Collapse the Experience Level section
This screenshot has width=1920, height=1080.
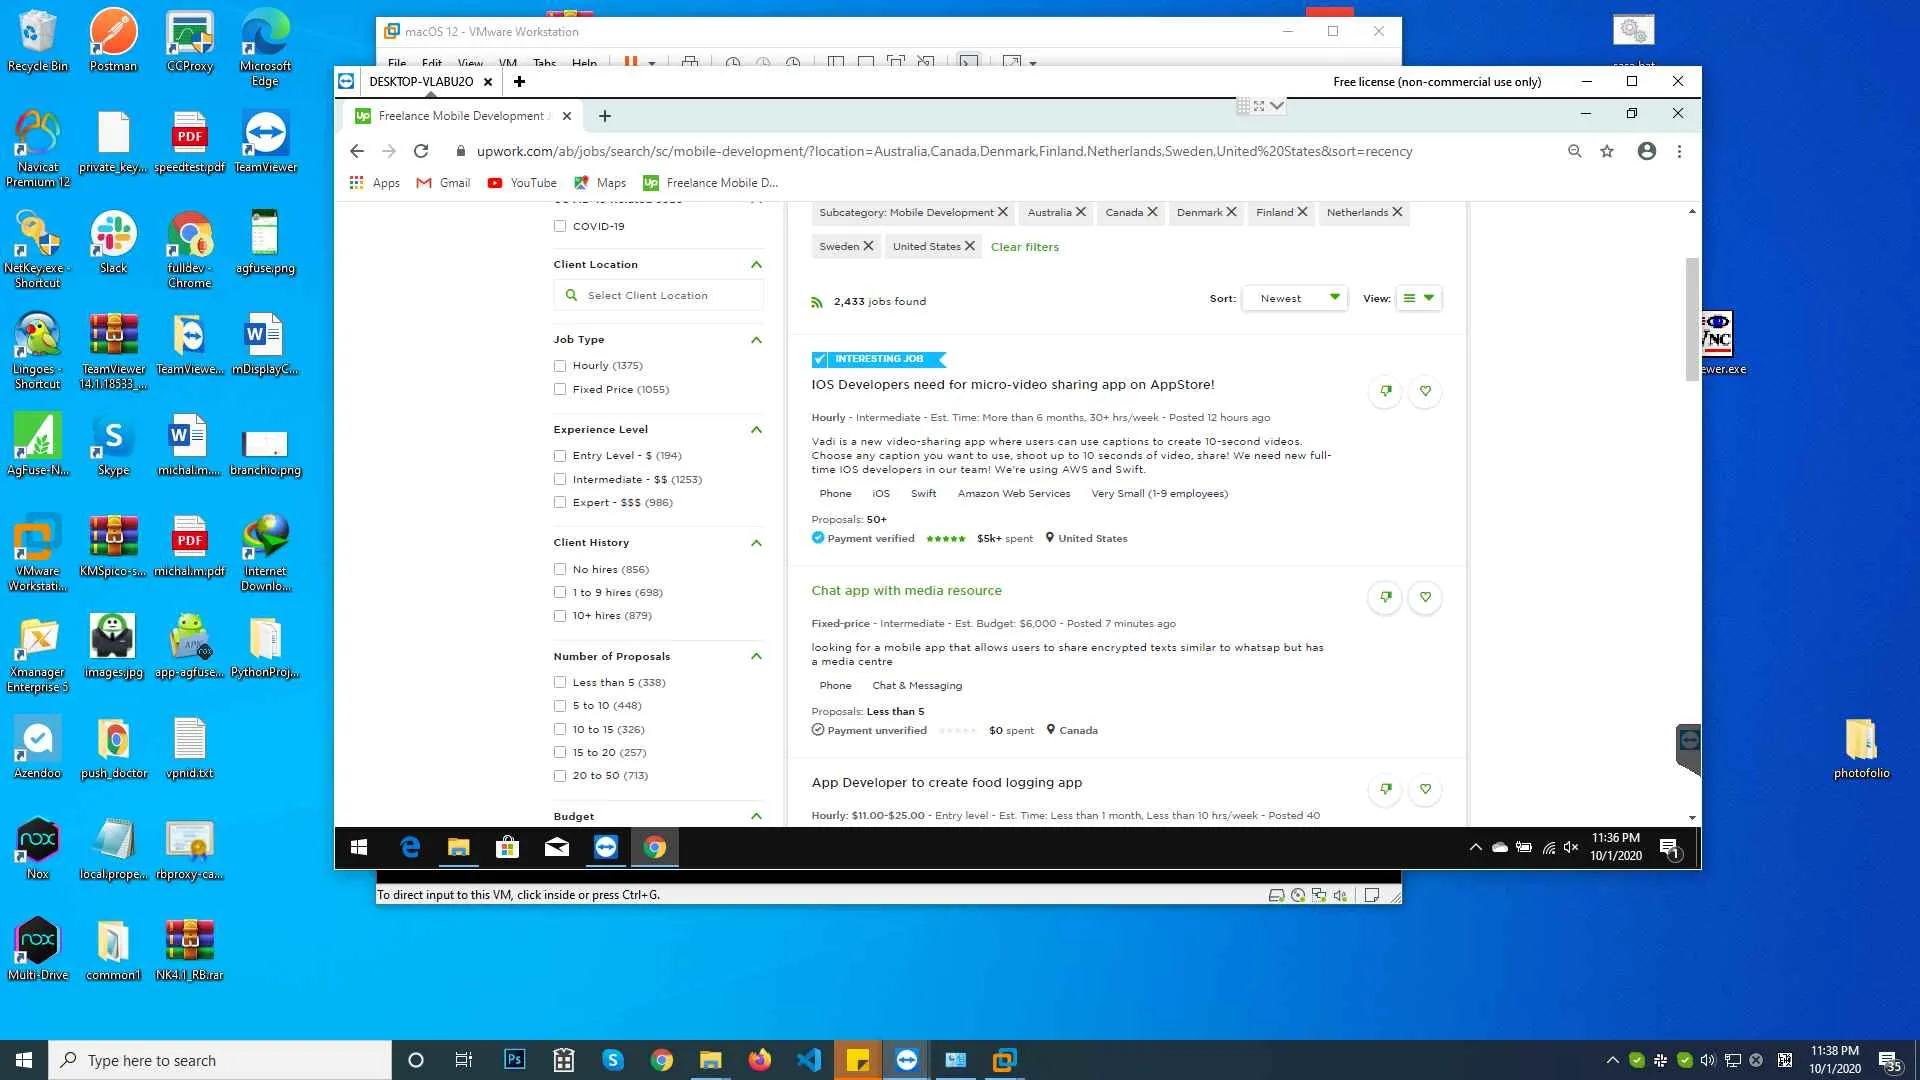coord(756,430)
